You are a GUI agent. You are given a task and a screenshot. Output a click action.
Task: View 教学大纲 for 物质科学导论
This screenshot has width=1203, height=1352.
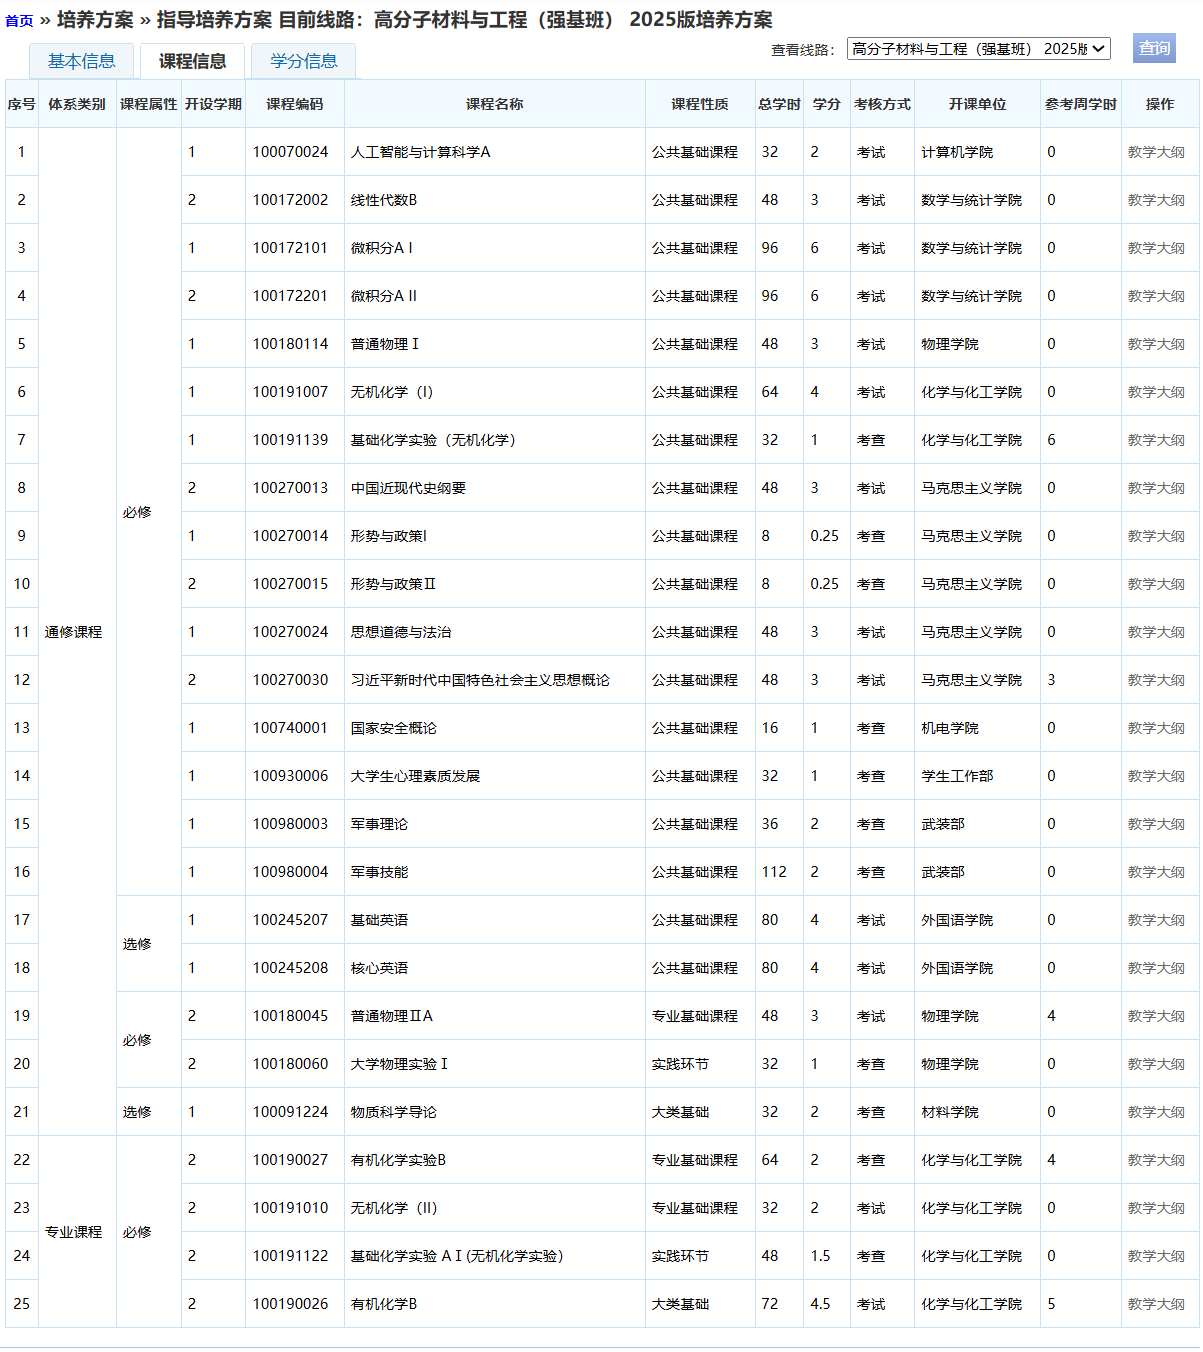1156,1112
